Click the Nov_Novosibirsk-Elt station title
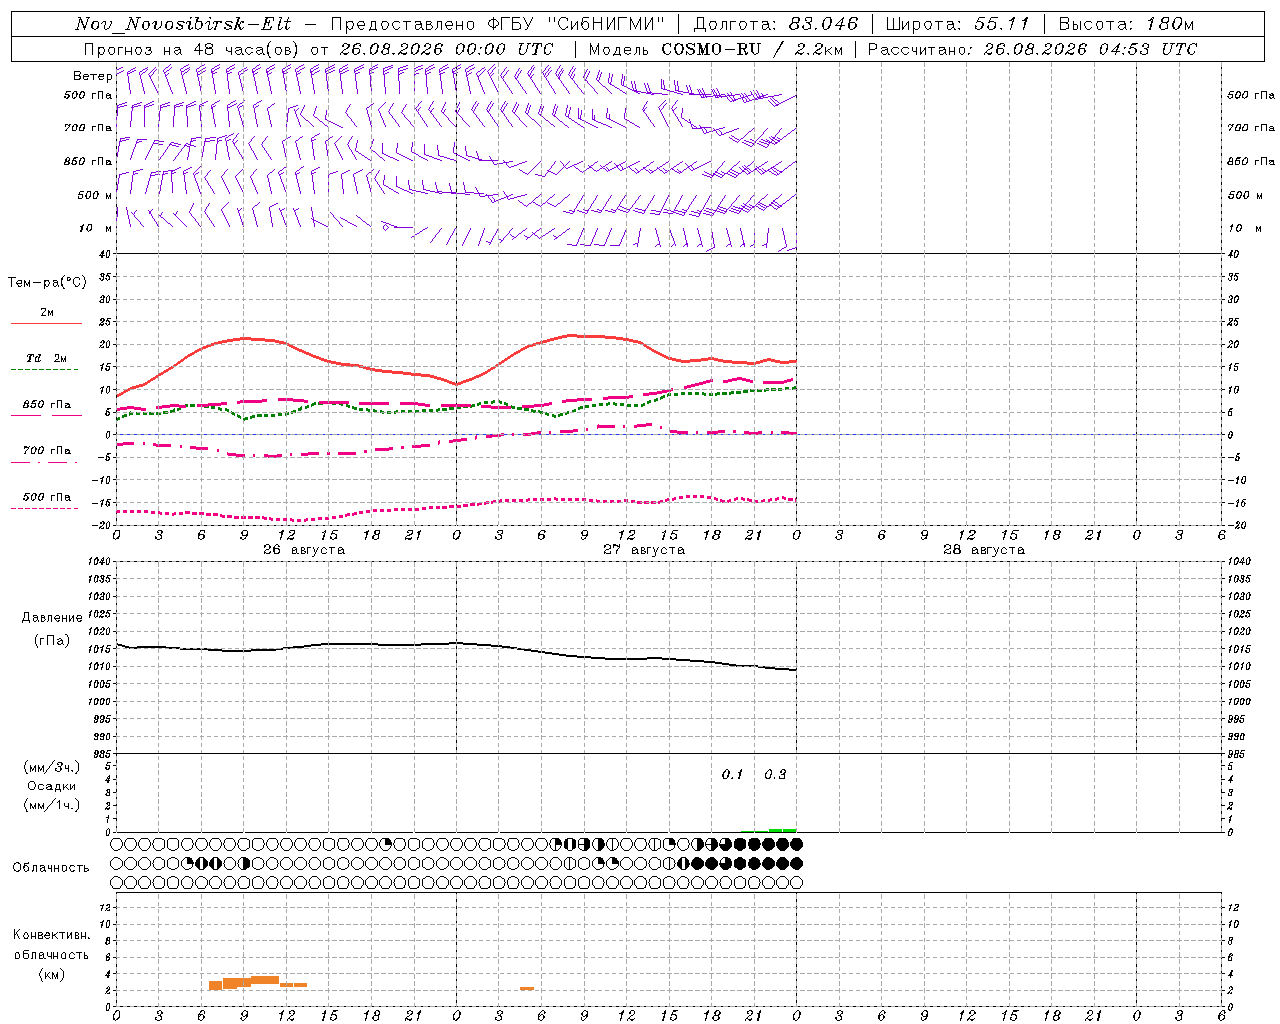The height and width of the screenshot is (1024, 1280). tap(183, 24)
